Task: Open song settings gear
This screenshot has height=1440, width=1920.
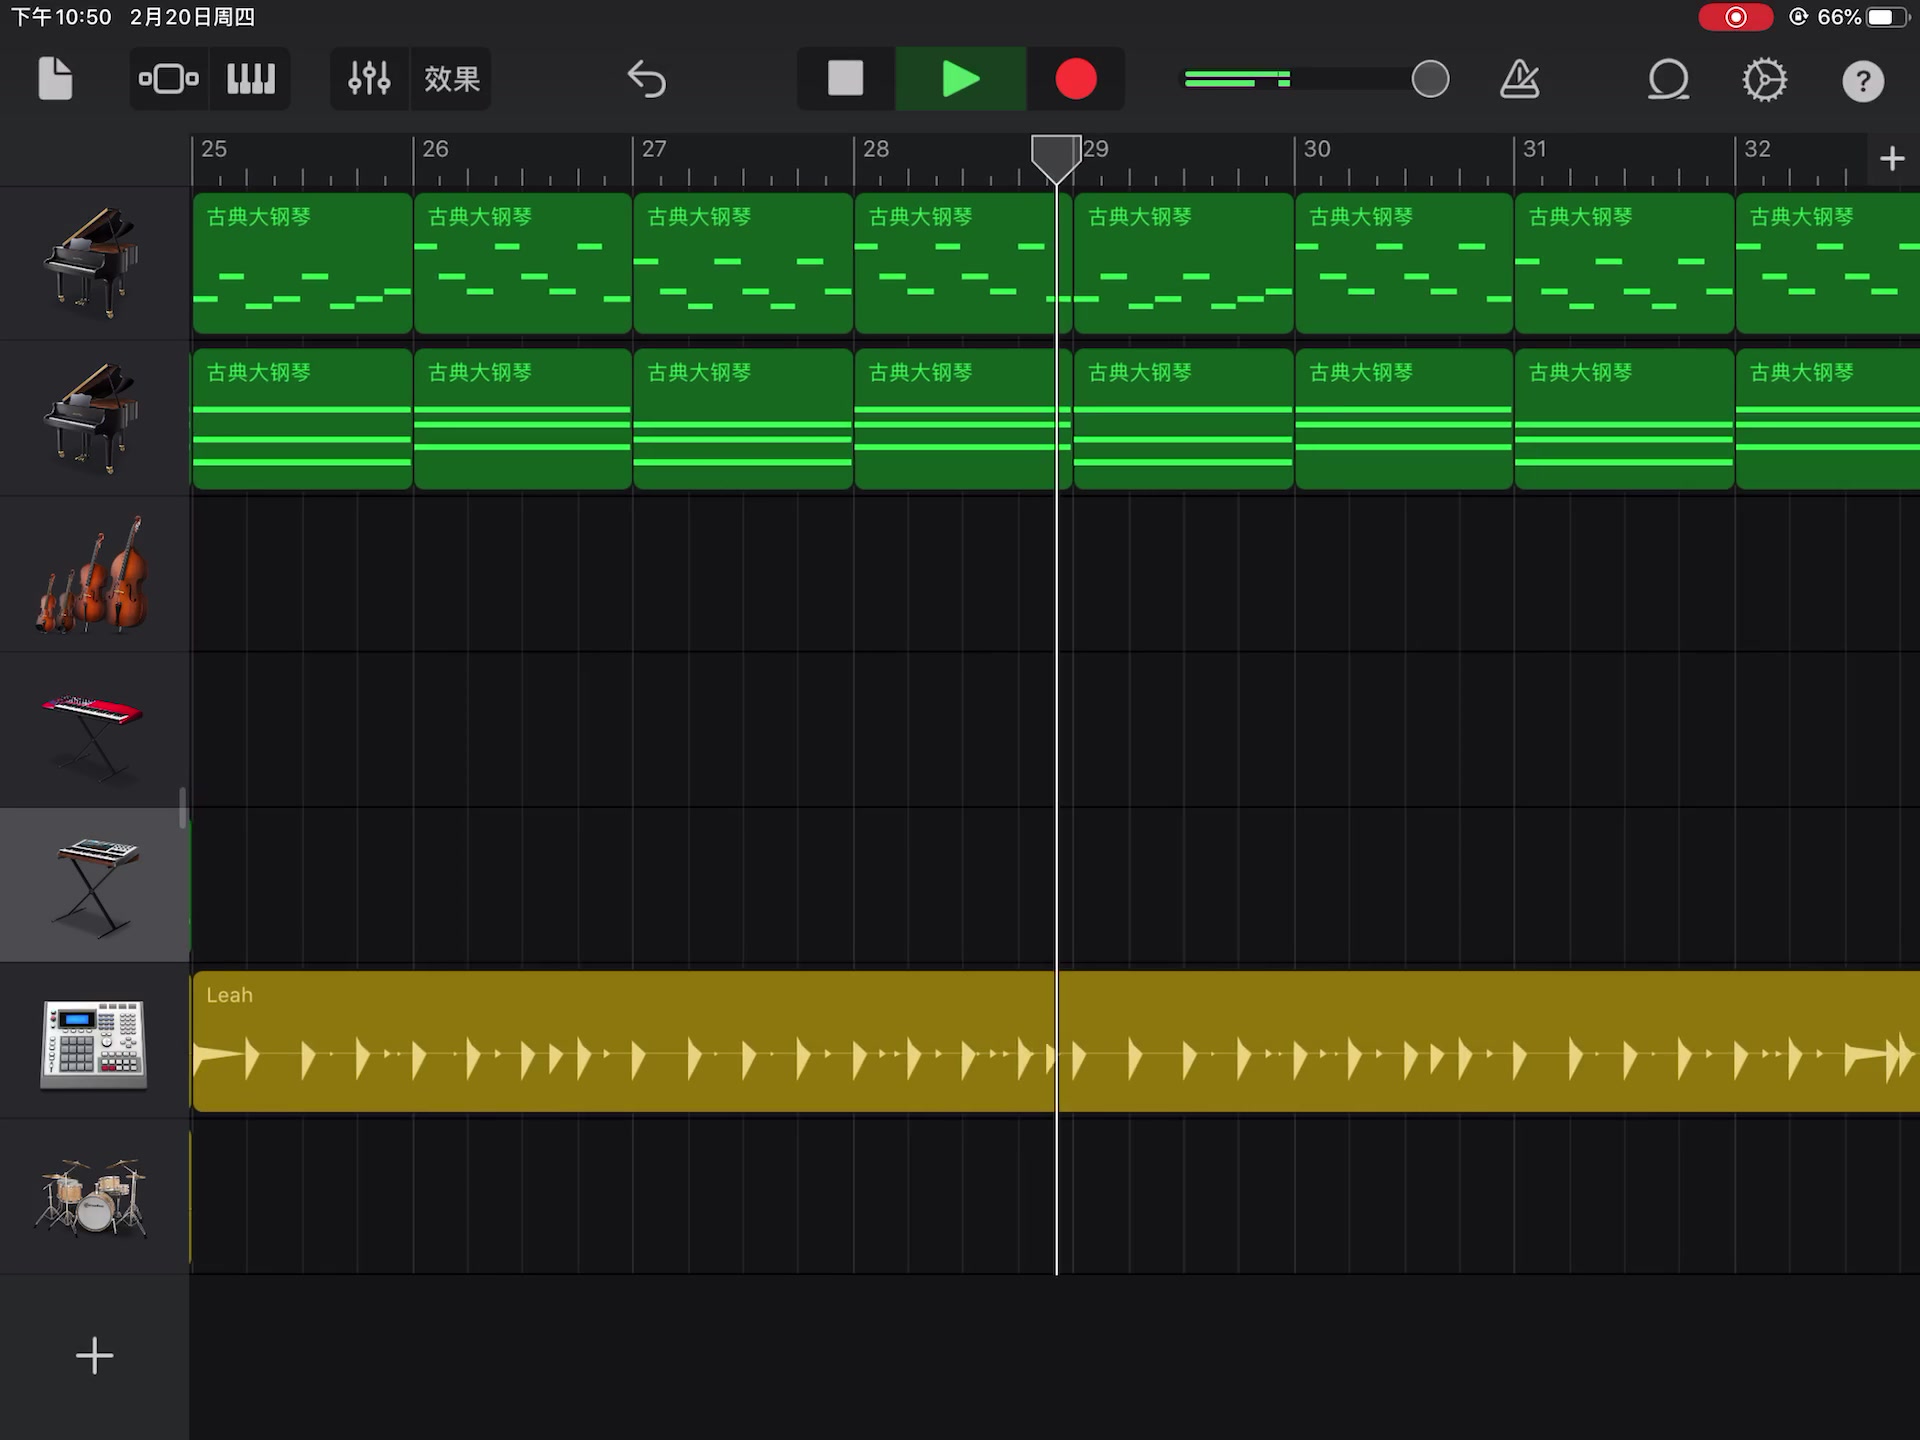Action: pos(1764,80)
